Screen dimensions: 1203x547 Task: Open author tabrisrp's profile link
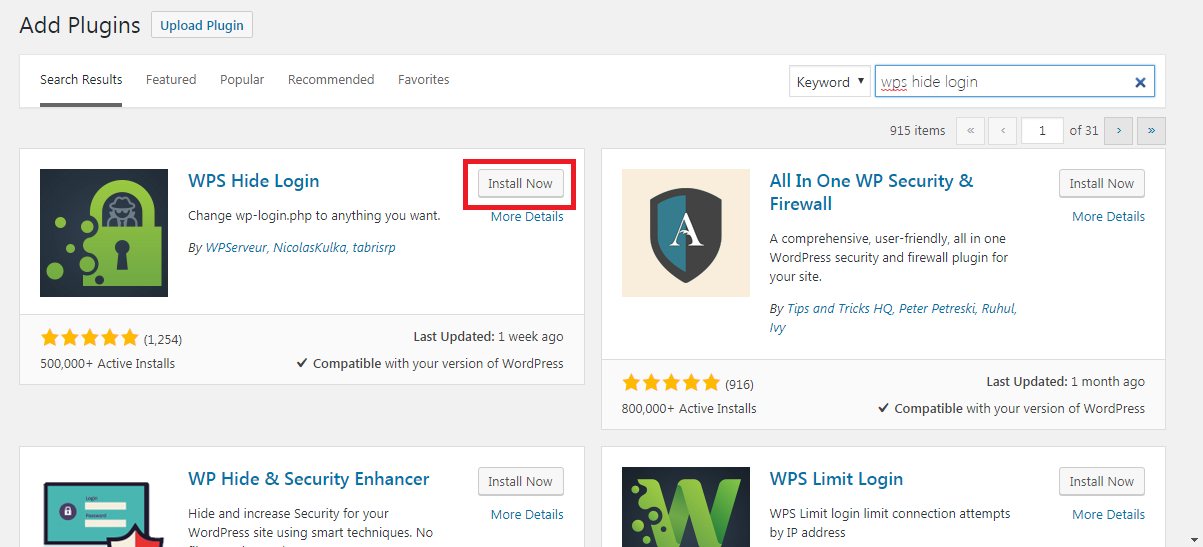pos(374,248)
